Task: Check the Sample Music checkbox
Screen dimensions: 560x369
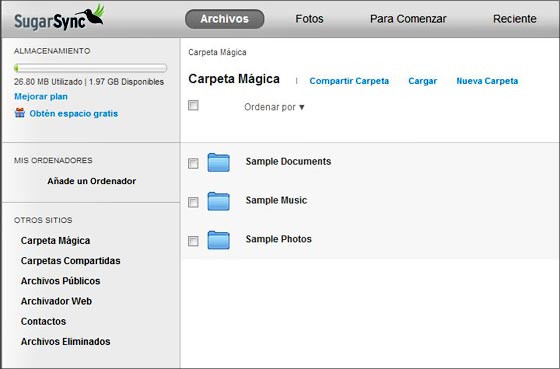Action: click(193, 202)
